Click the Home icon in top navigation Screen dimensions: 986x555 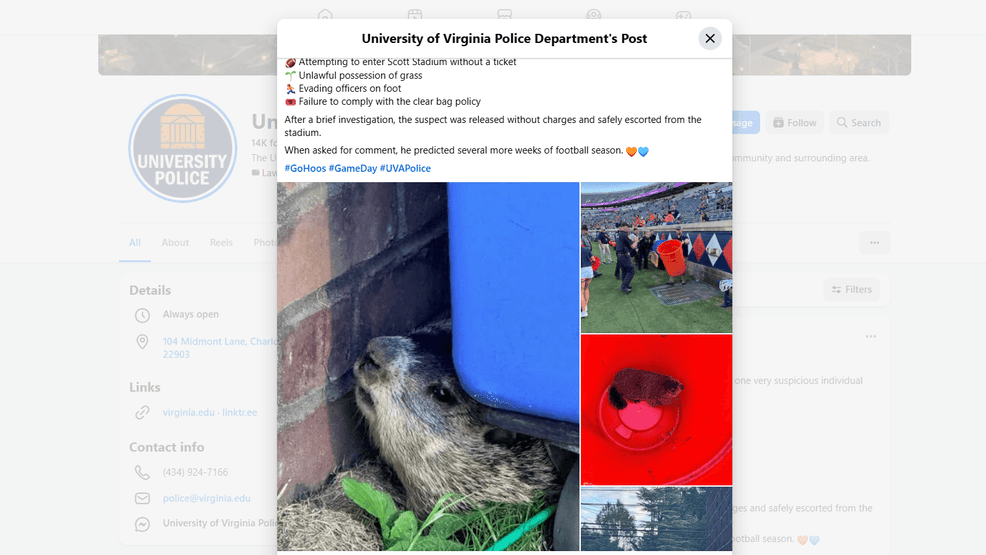pos(325,15)
